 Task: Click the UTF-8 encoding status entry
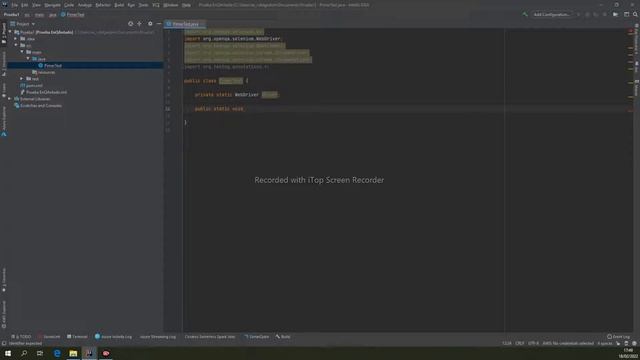click(533, 343)
